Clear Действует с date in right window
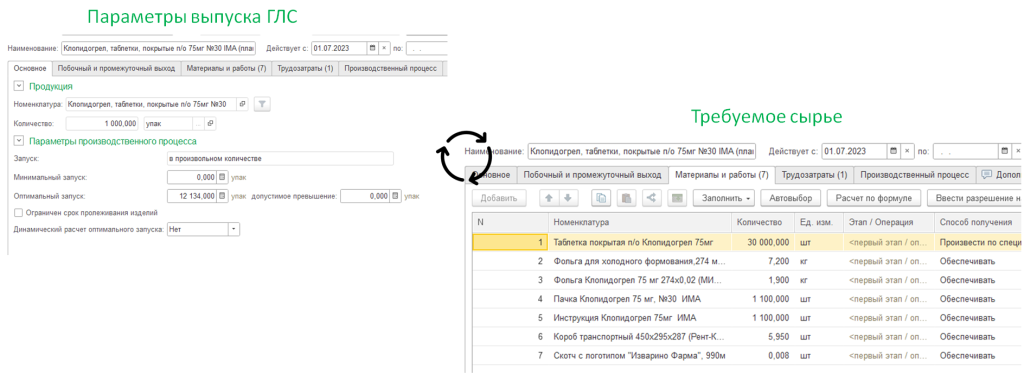 (908, 152)
